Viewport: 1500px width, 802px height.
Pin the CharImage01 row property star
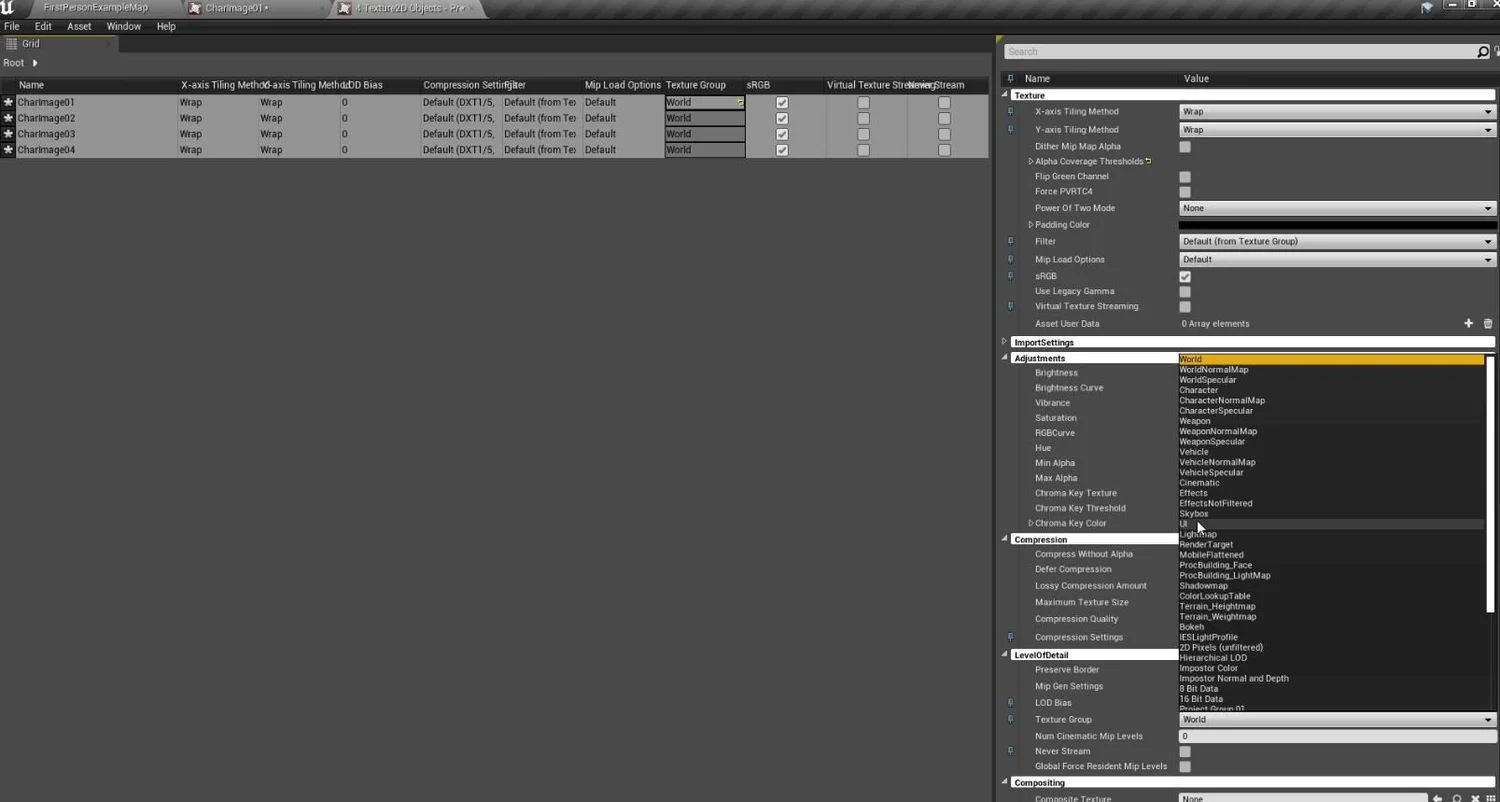point(8,102)
